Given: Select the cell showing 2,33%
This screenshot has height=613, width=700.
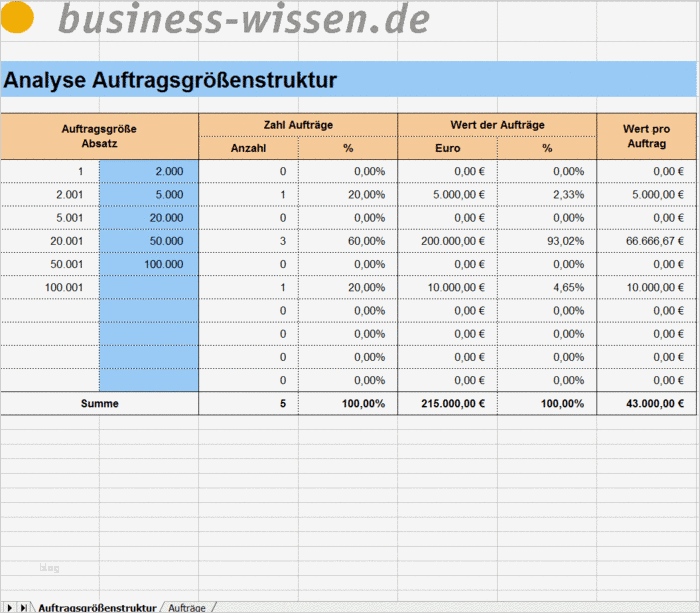Looking at the screenshot, I should coord(547,195).
